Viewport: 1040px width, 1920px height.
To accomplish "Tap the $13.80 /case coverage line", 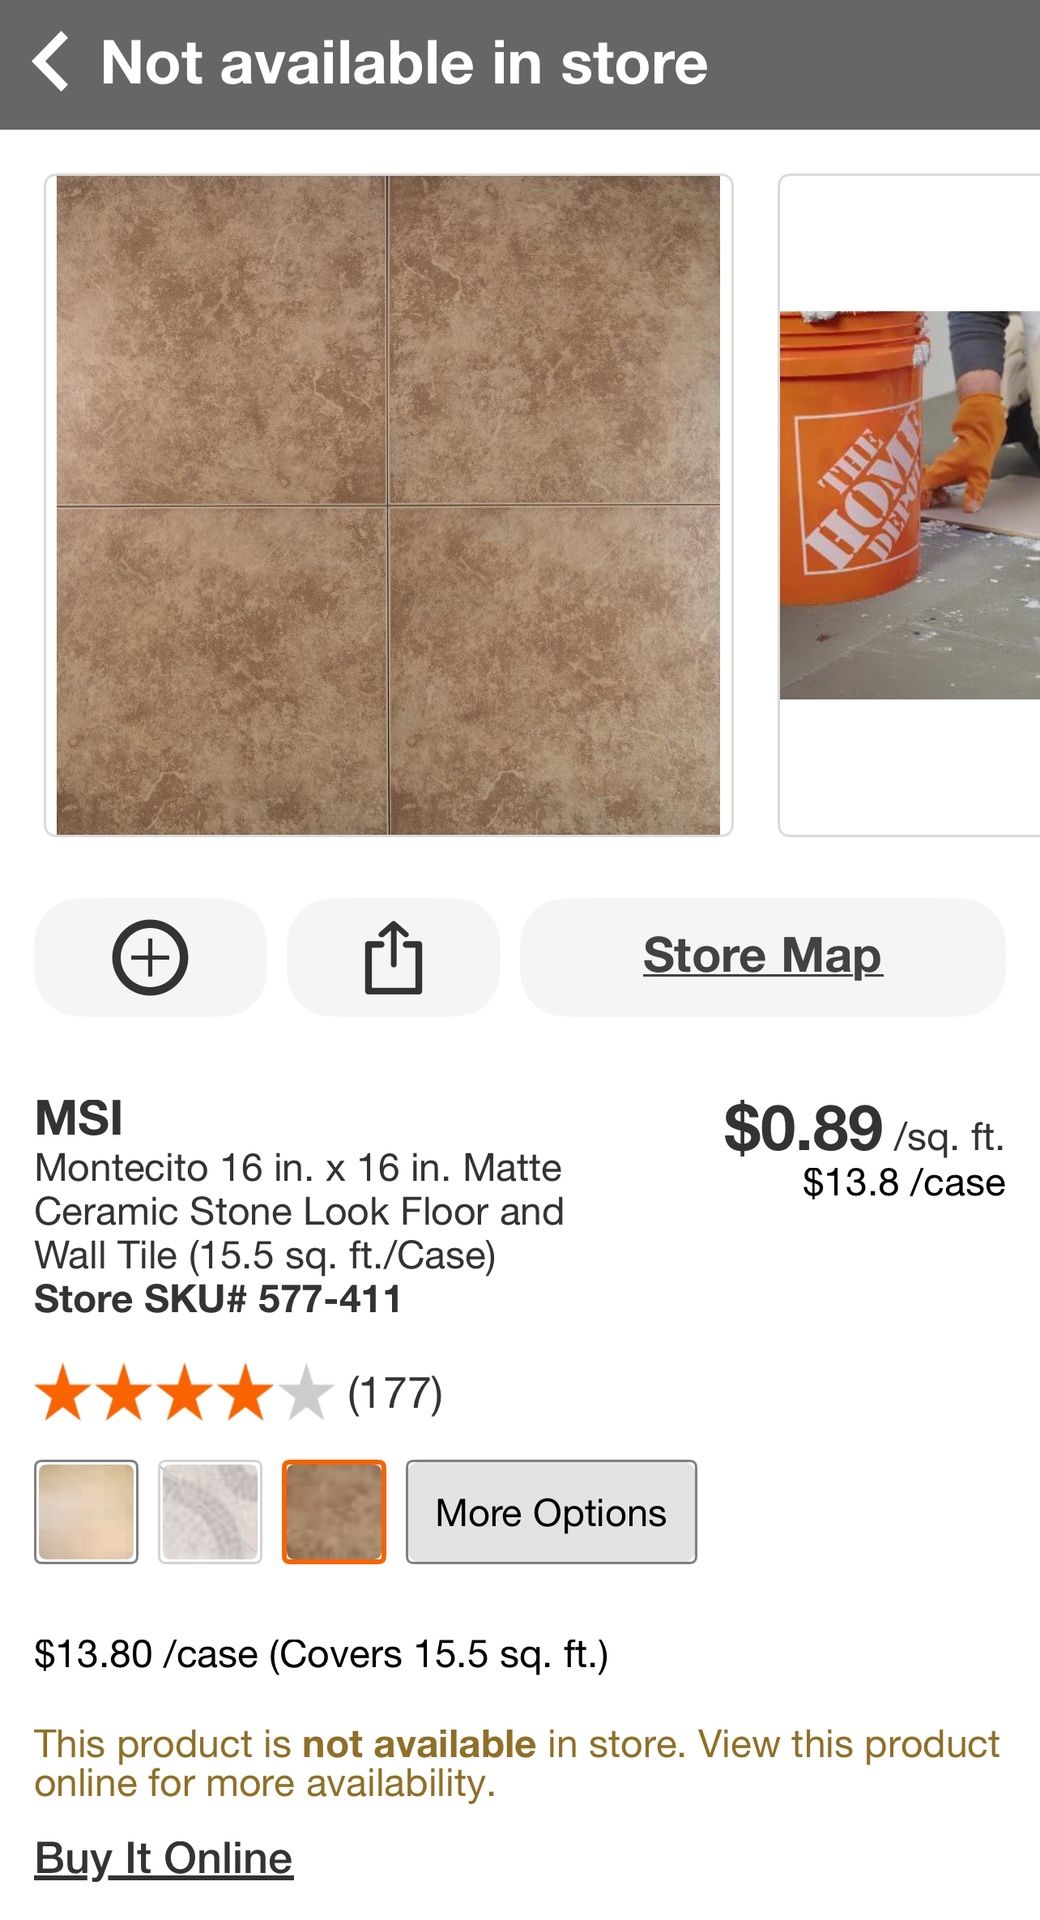I will pos(321,1654).
